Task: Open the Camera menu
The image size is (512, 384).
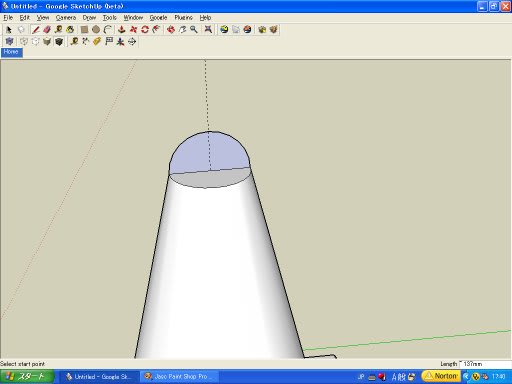Action: (66, 18)
